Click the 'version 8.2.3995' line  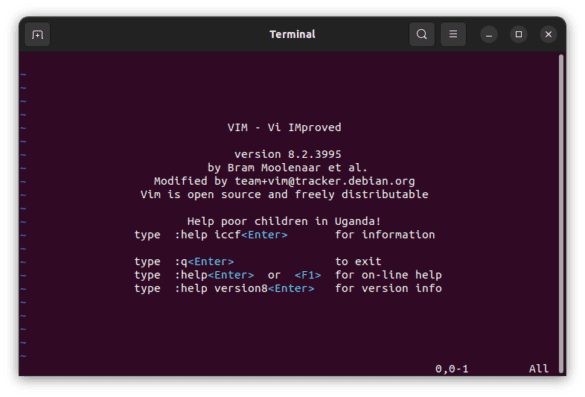pyautogui.click(x=288, y=154)
